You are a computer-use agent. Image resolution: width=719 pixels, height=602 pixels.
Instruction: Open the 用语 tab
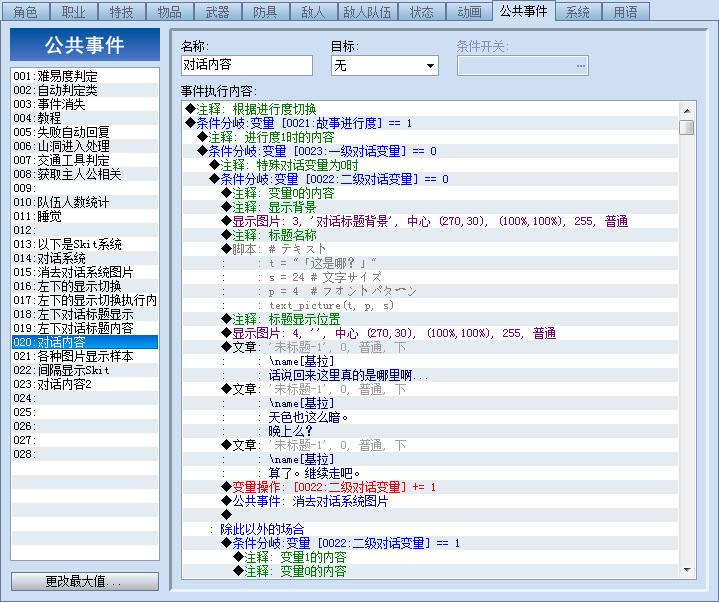625,11
